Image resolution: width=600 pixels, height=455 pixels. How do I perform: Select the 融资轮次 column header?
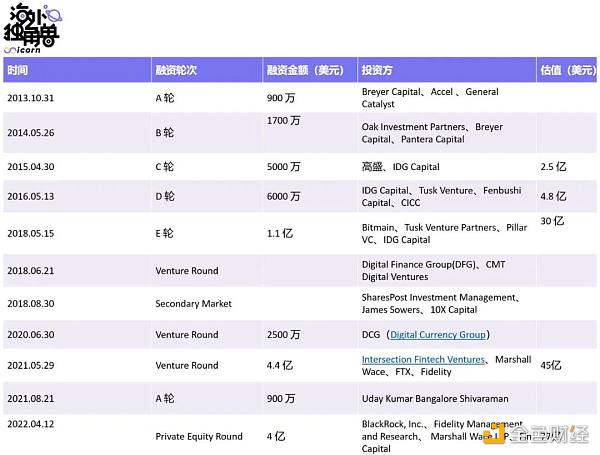point(207,70)
